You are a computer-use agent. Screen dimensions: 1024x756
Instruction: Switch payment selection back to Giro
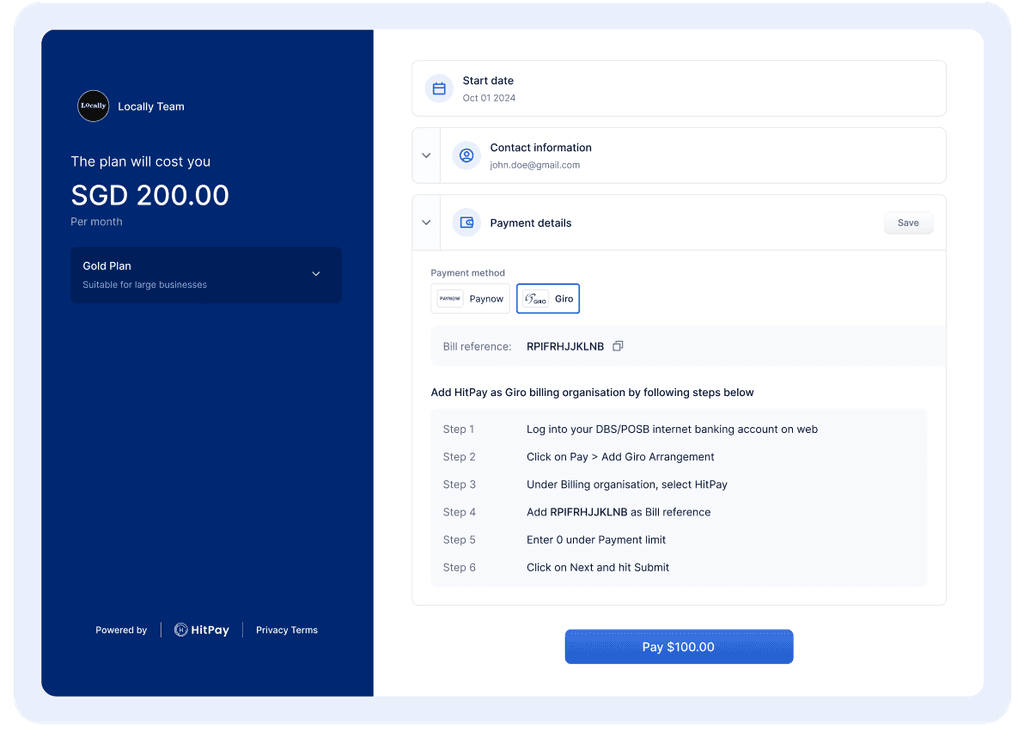(x=548, y=298)
